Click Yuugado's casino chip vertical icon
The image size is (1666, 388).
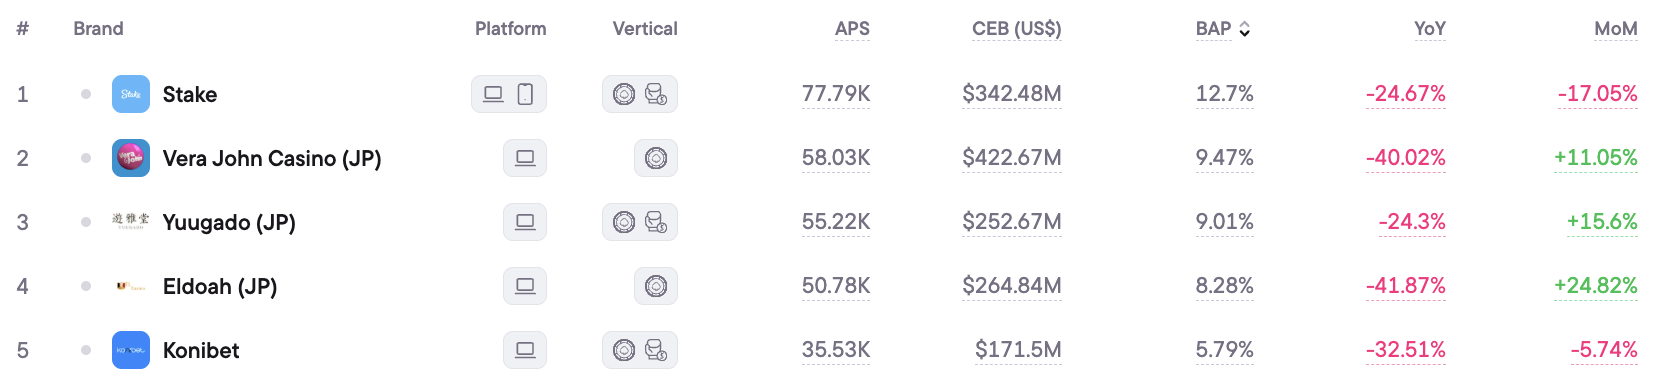(624, 222)
